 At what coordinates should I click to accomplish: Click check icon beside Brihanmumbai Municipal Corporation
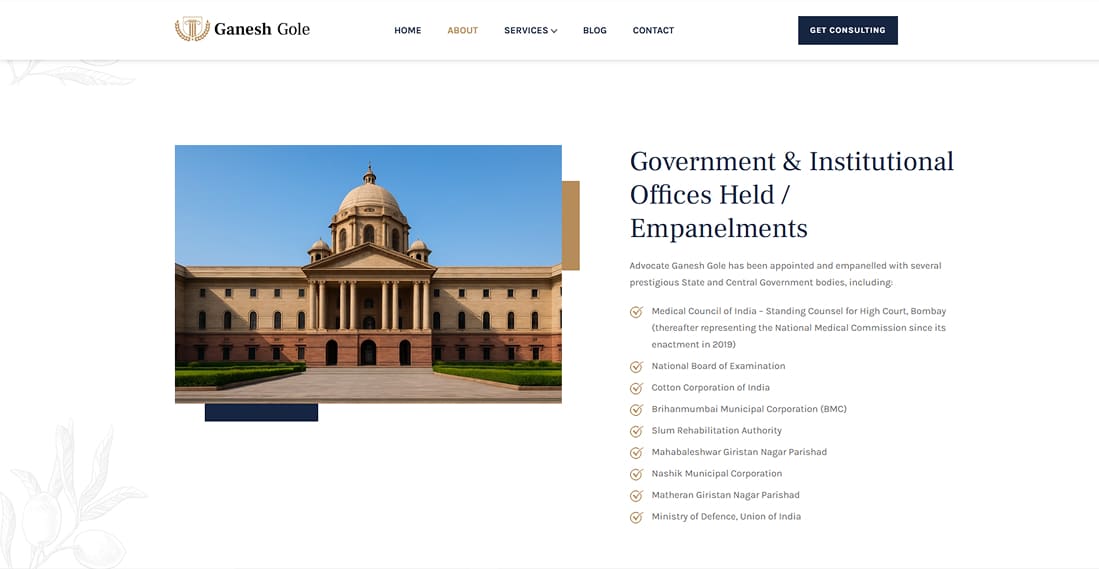(x=636, y=410)
